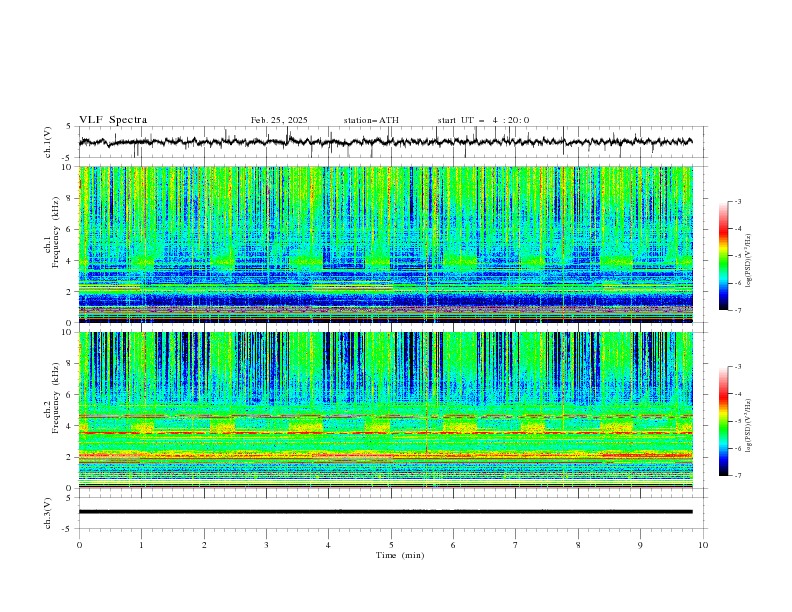
Task: Click the ch.1 frequency tick "2"
Action: pos(70,291)
